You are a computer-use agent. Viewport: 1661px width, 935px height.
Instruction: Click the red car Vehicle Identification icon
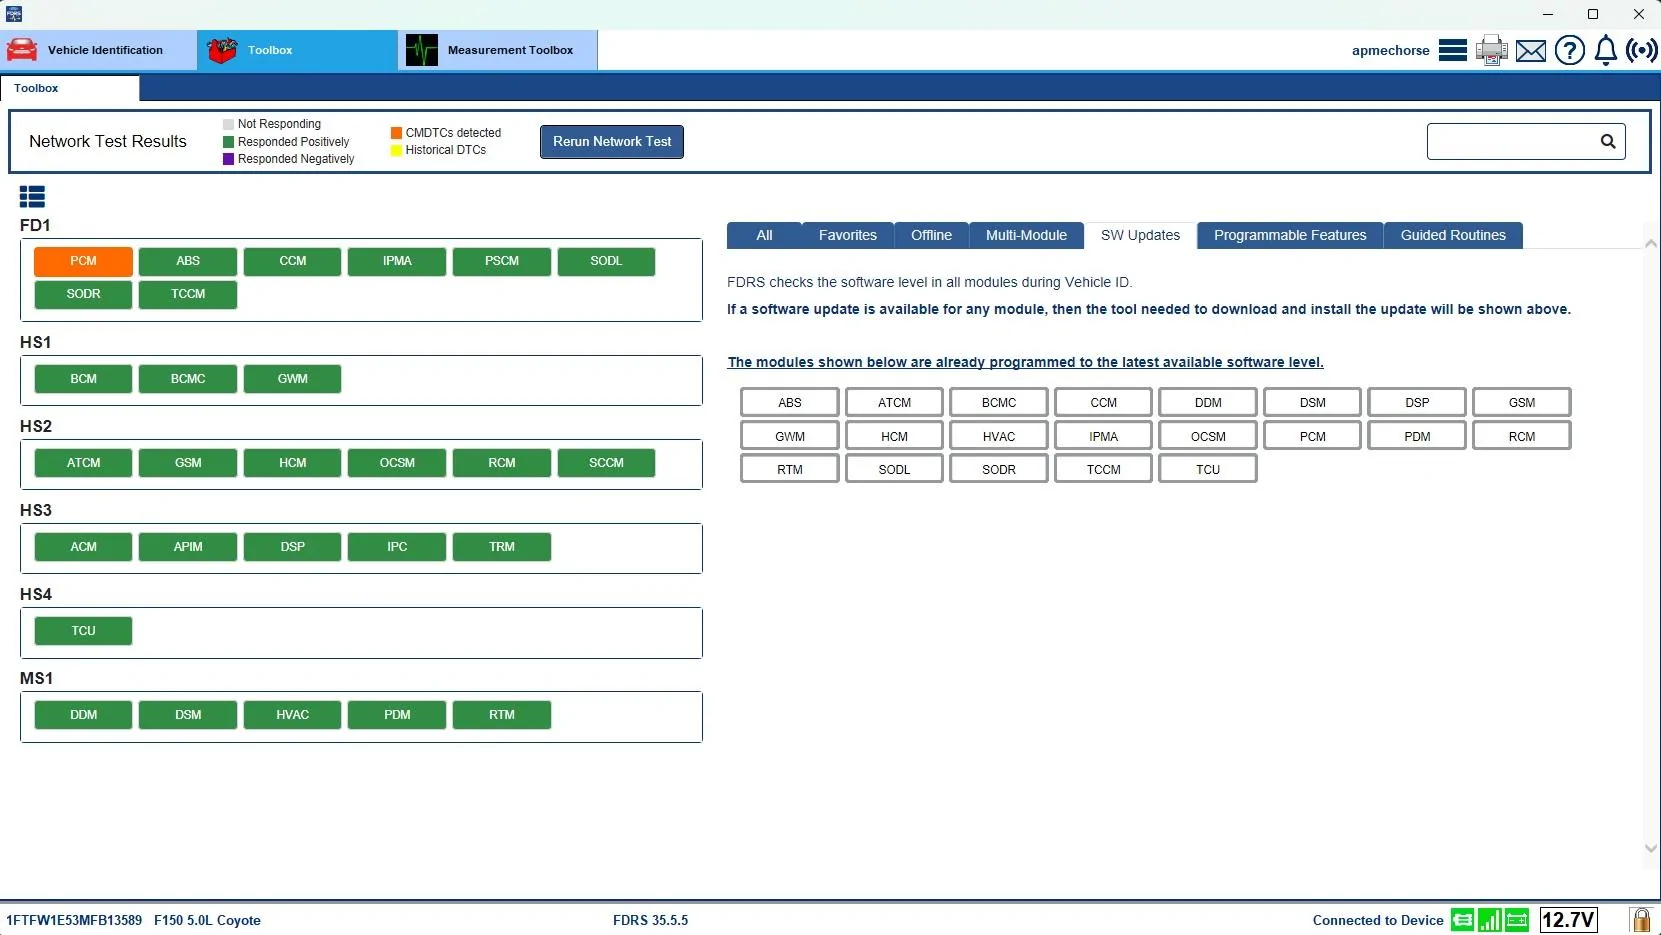(x=21, y=50)
